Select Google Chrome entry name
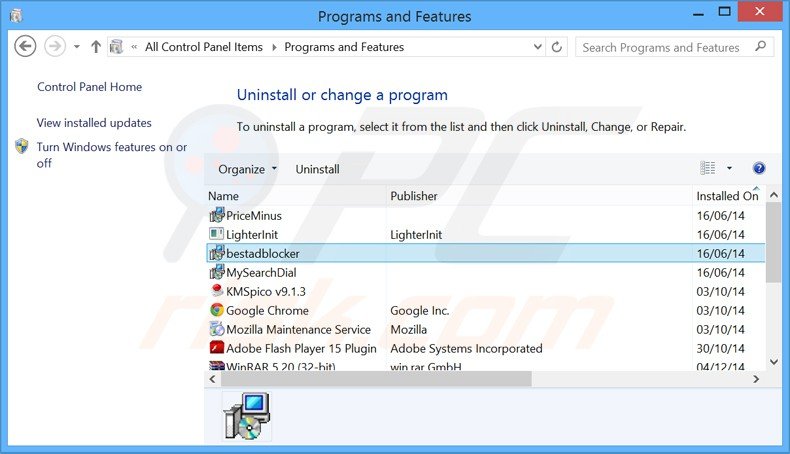Viewport: 790px width, 454px height. (267, 310)
